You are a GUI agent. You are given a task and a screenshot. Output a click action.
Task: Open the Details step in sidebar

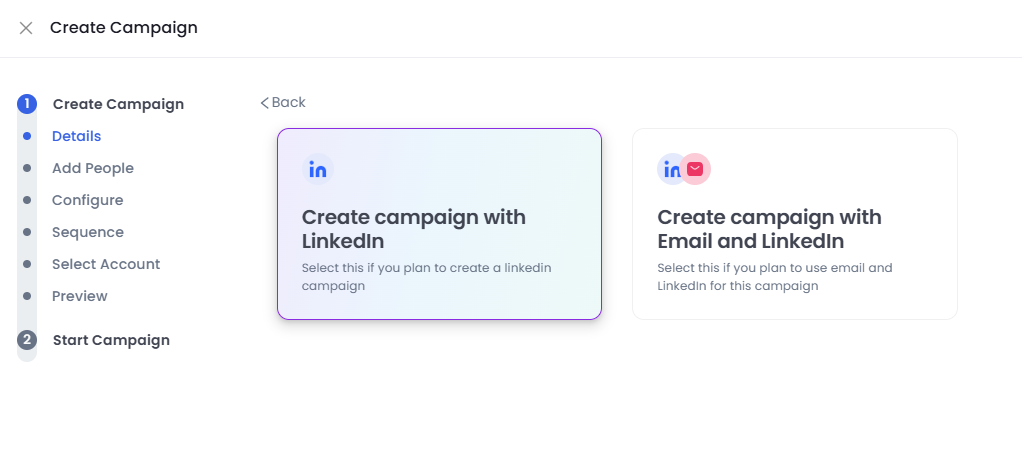coord(76,136)
